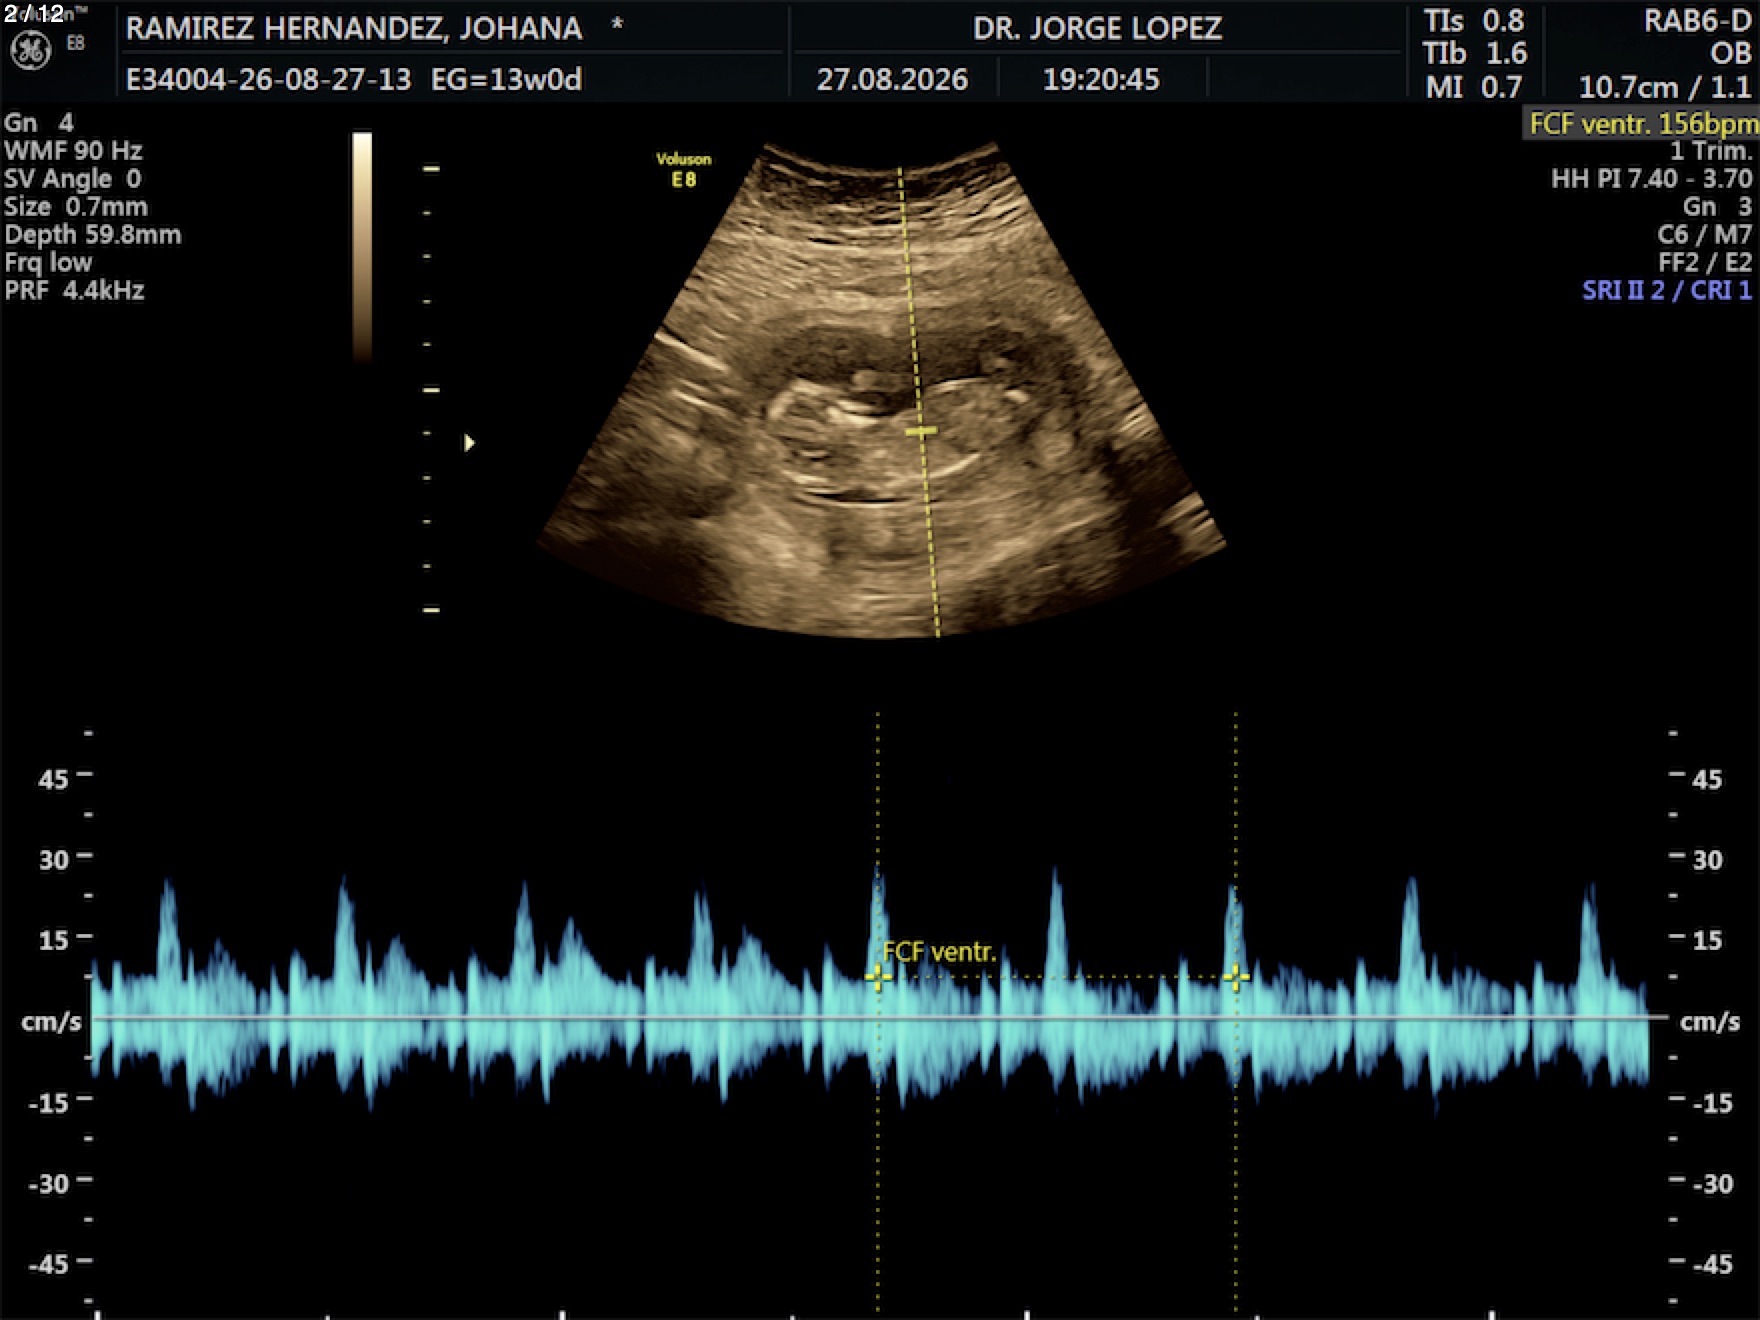The image size is (1760, 1320).
Task: Select the sample volume gate marker
Action: pyautogui.click(x=921, y=432)
